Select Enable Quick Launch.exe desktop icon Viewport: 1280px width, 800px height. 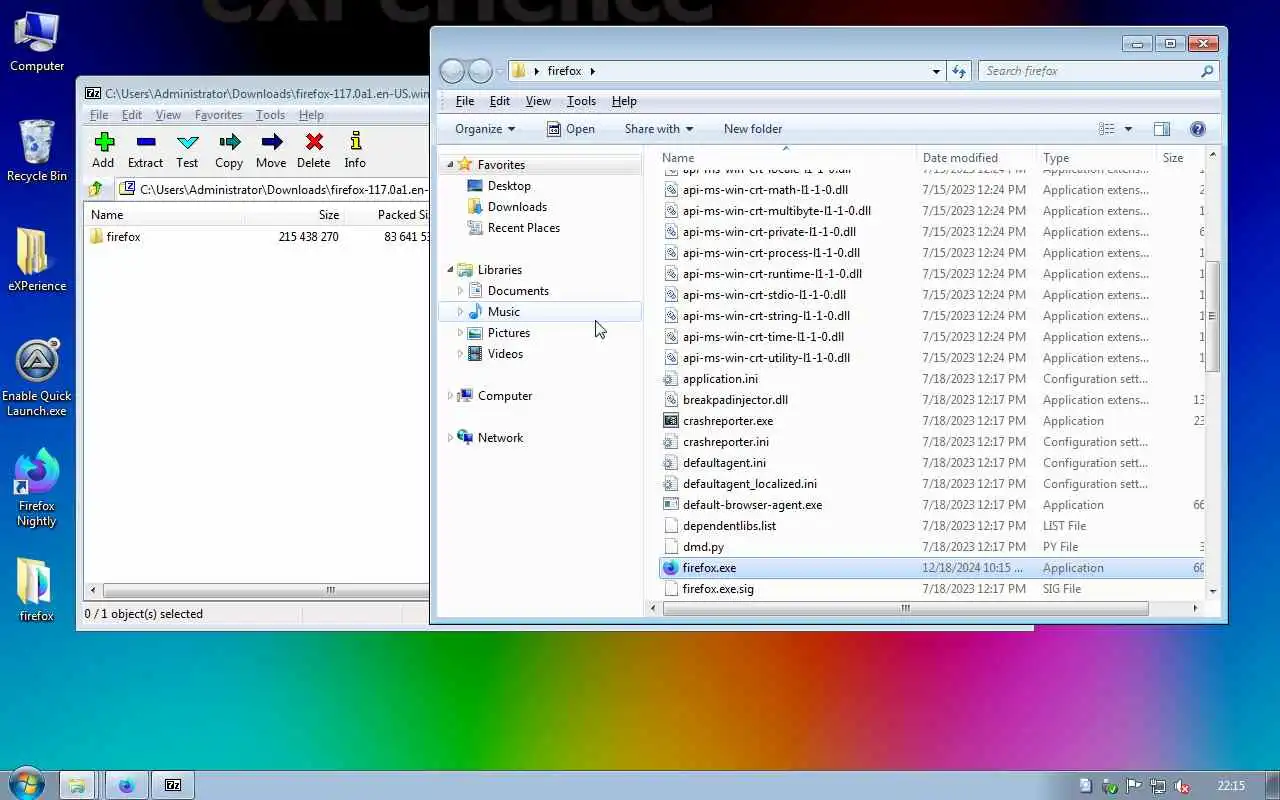click(37, 378)
